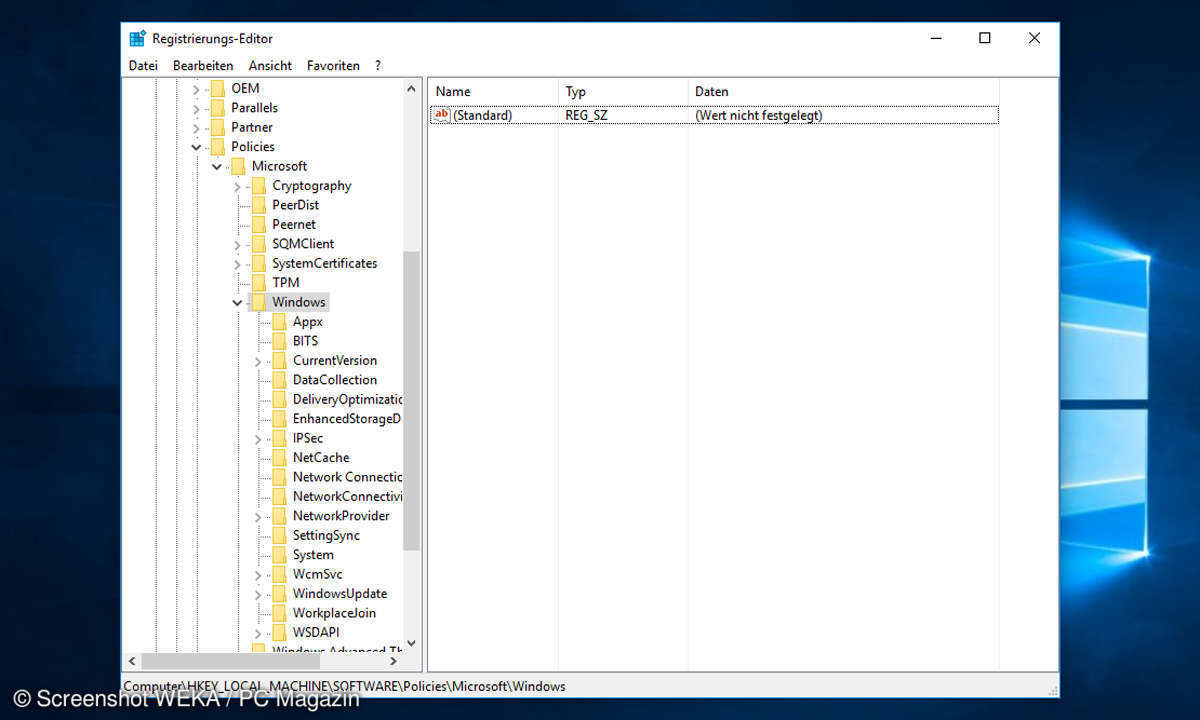Click the Registry Editor app icon in title bar

tap(138, 39)
